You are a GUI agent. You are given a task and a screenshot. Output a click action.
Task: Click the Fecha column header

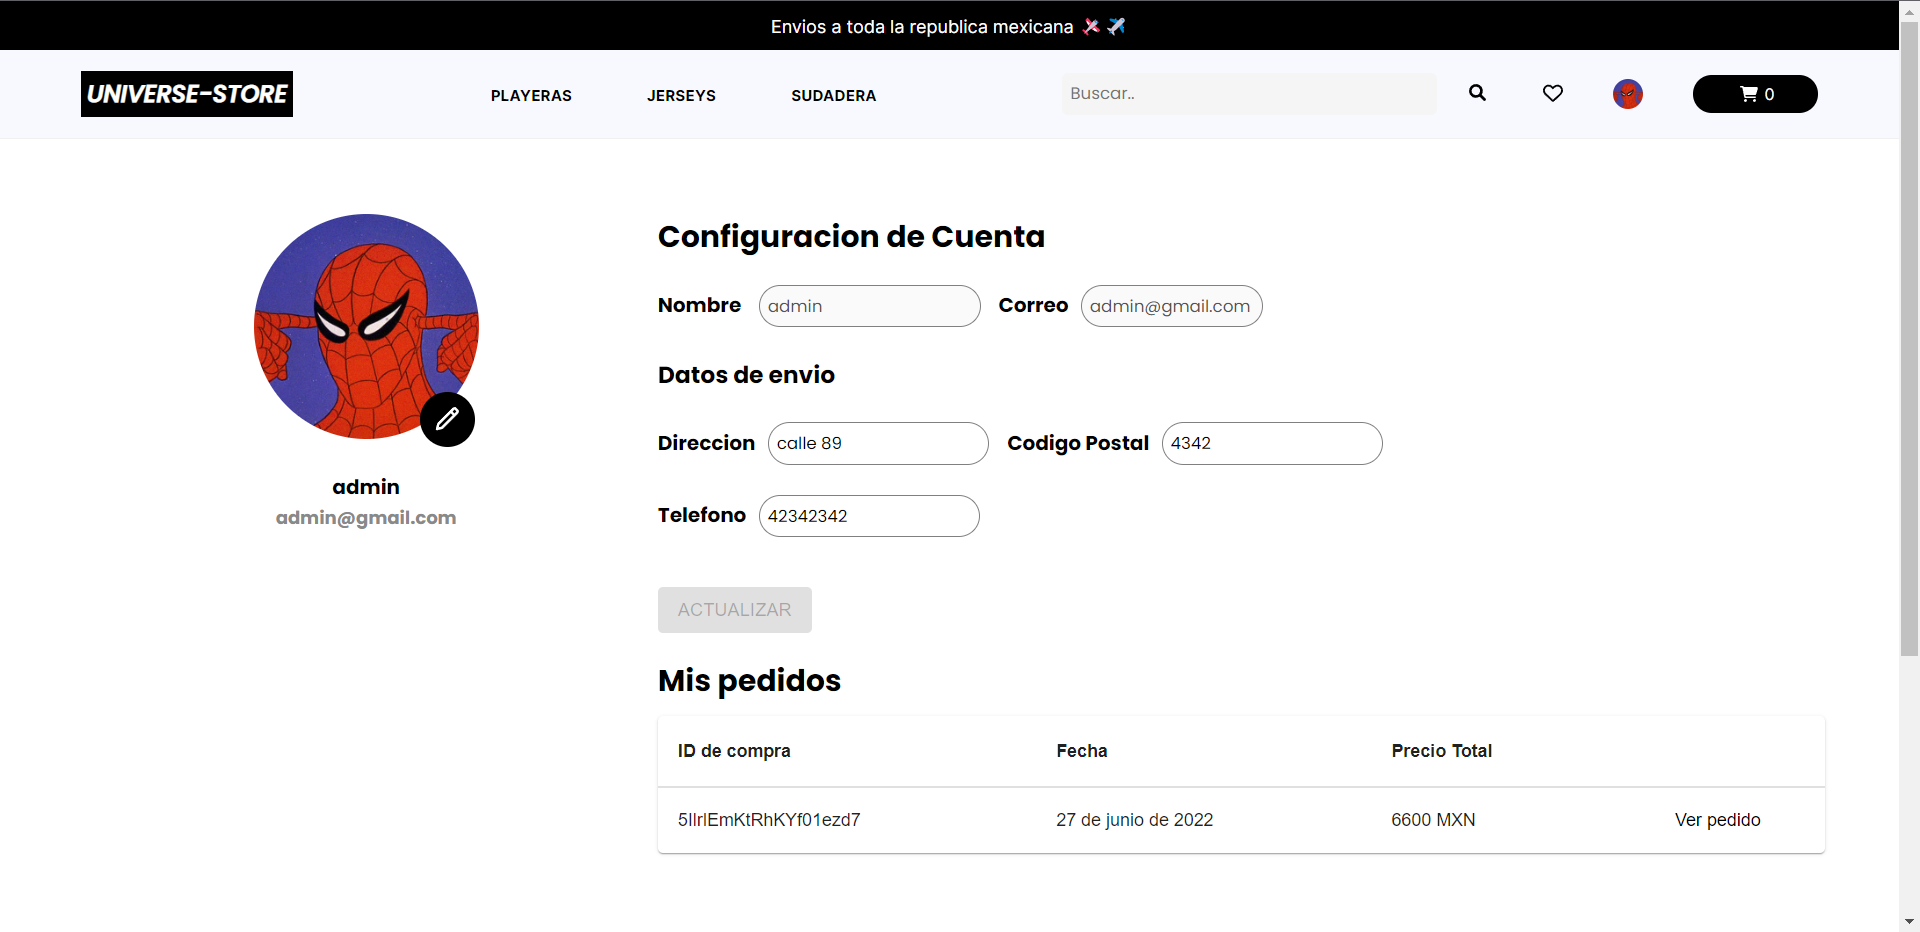[1082, 751]
